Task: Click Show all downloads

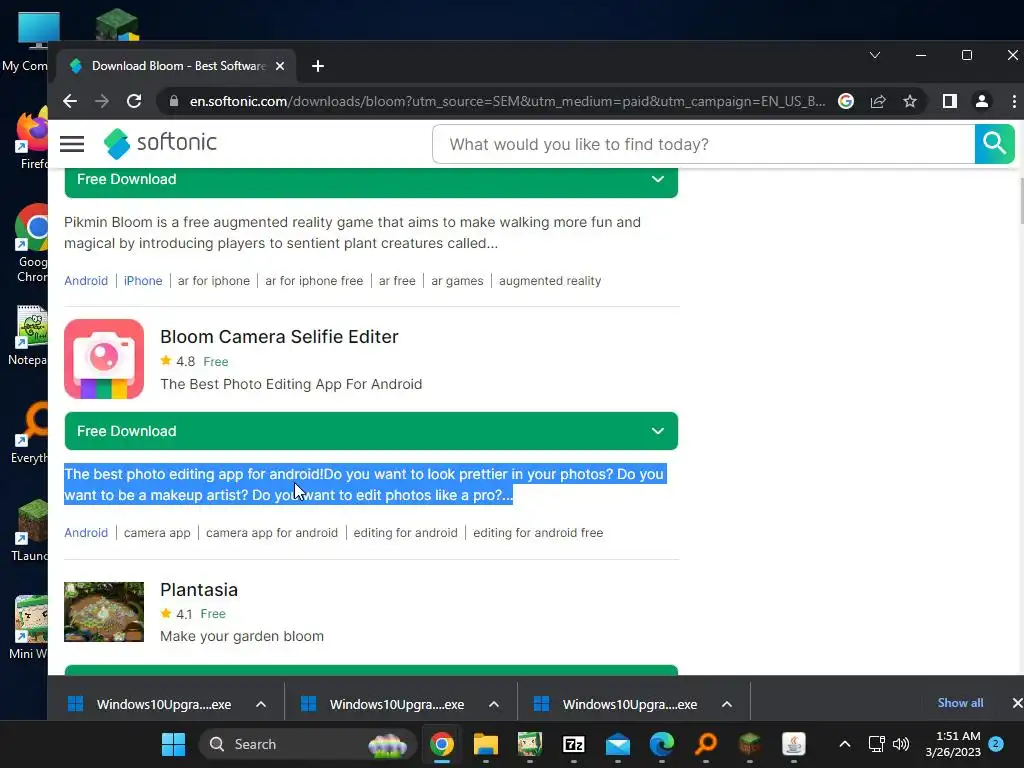Action: (960, 703)
